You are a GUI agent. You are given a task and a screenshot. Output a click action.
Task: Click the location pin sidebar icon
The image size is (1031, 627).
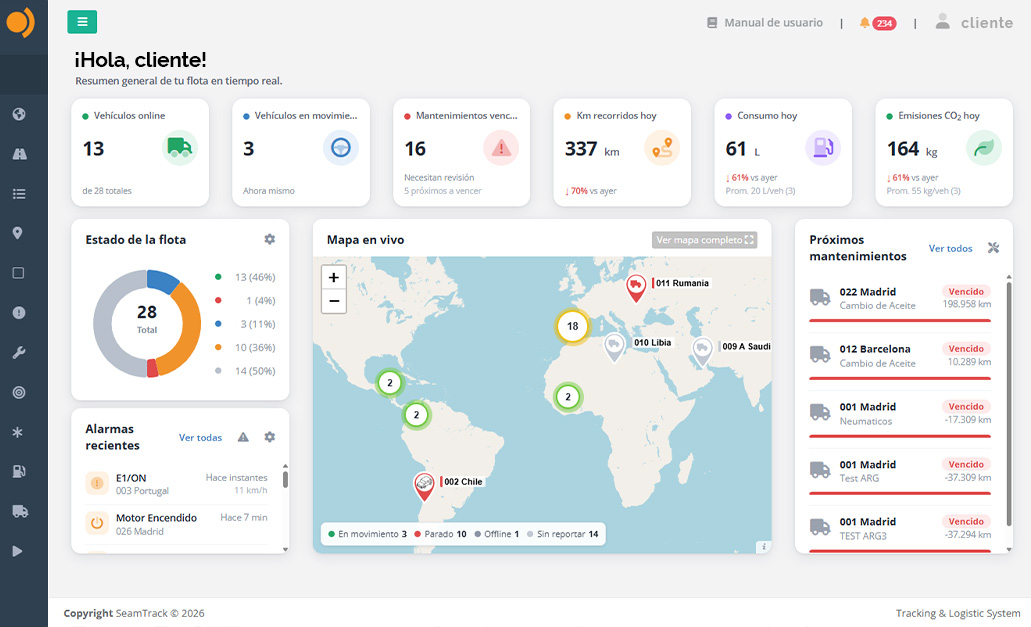(18, 233)
